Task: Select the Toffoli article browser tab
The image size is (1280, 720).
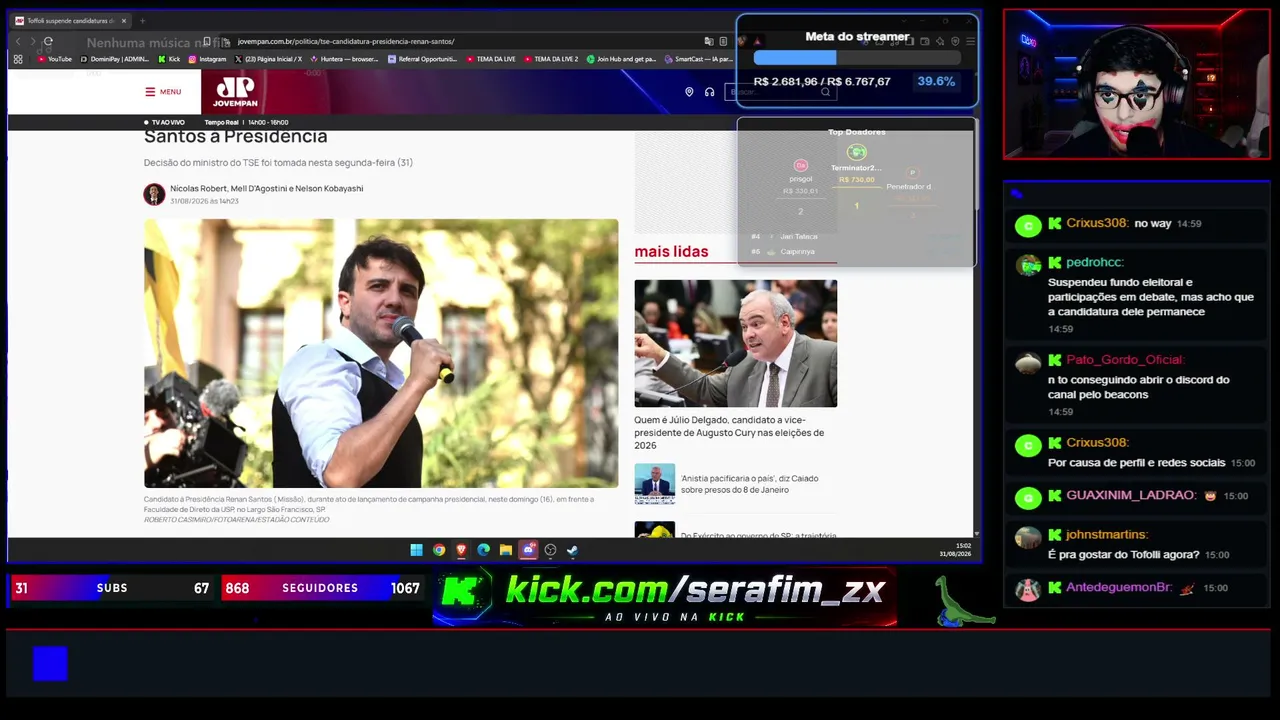Action: pos(70,21)
